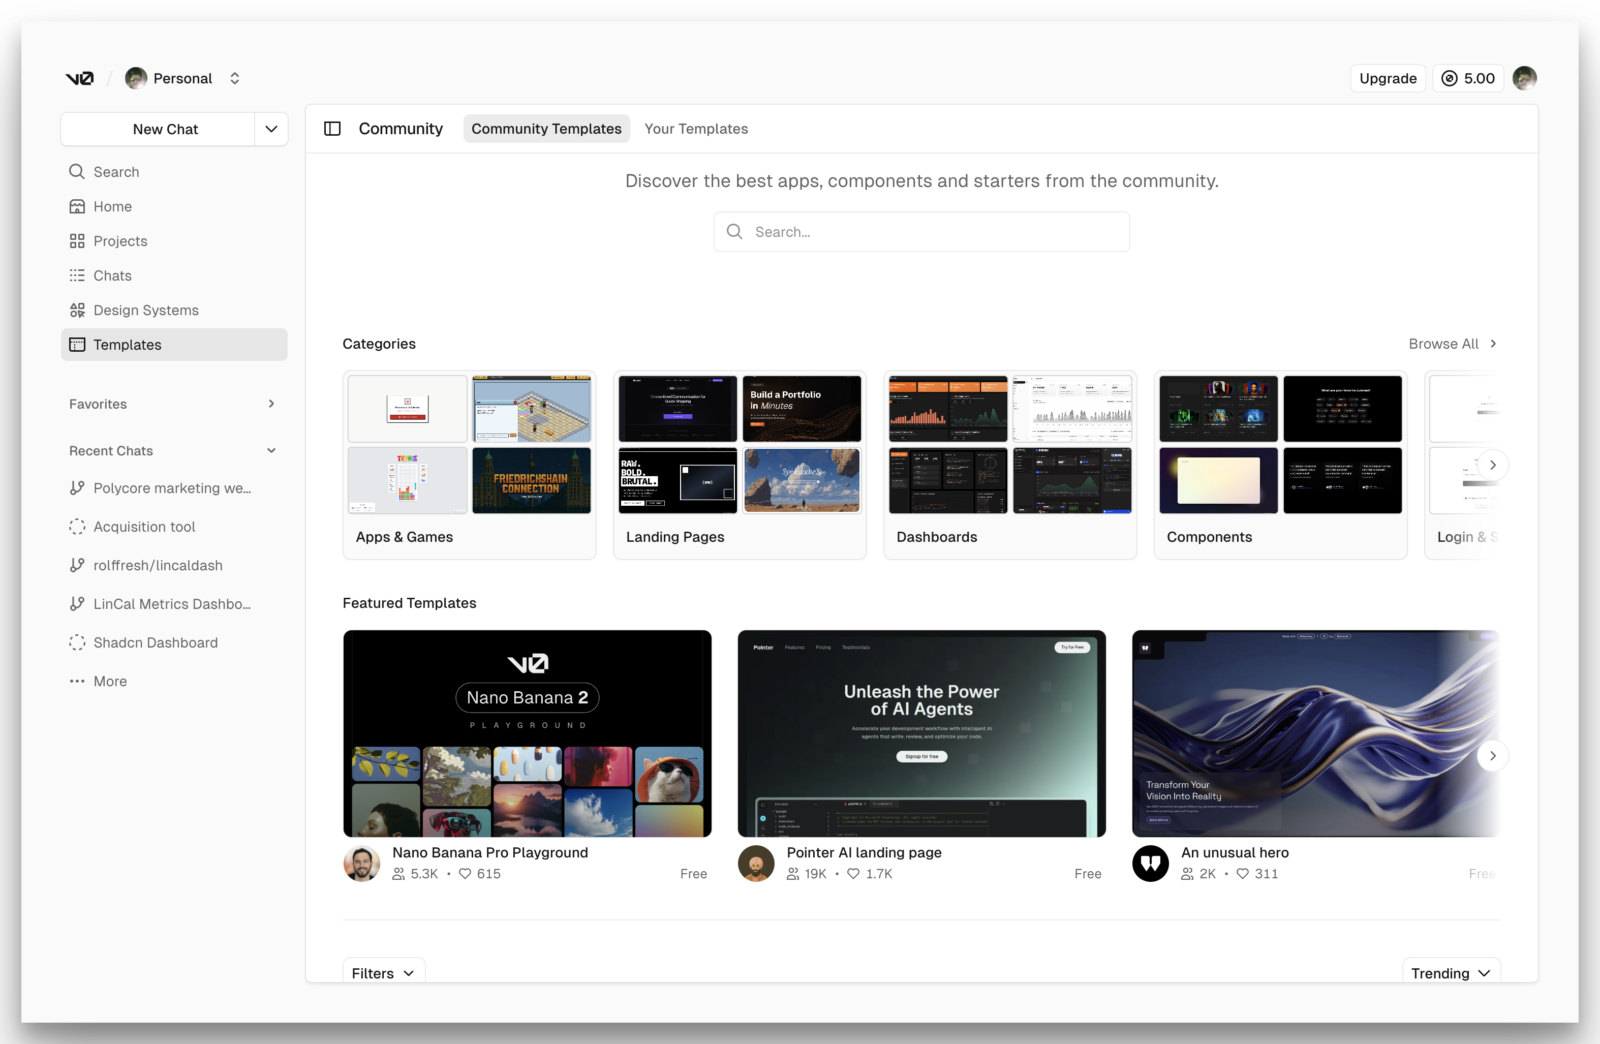Switch to Your Templates tab
The height and width of the screenshot is (1044, 1600).
coord(696,129)
